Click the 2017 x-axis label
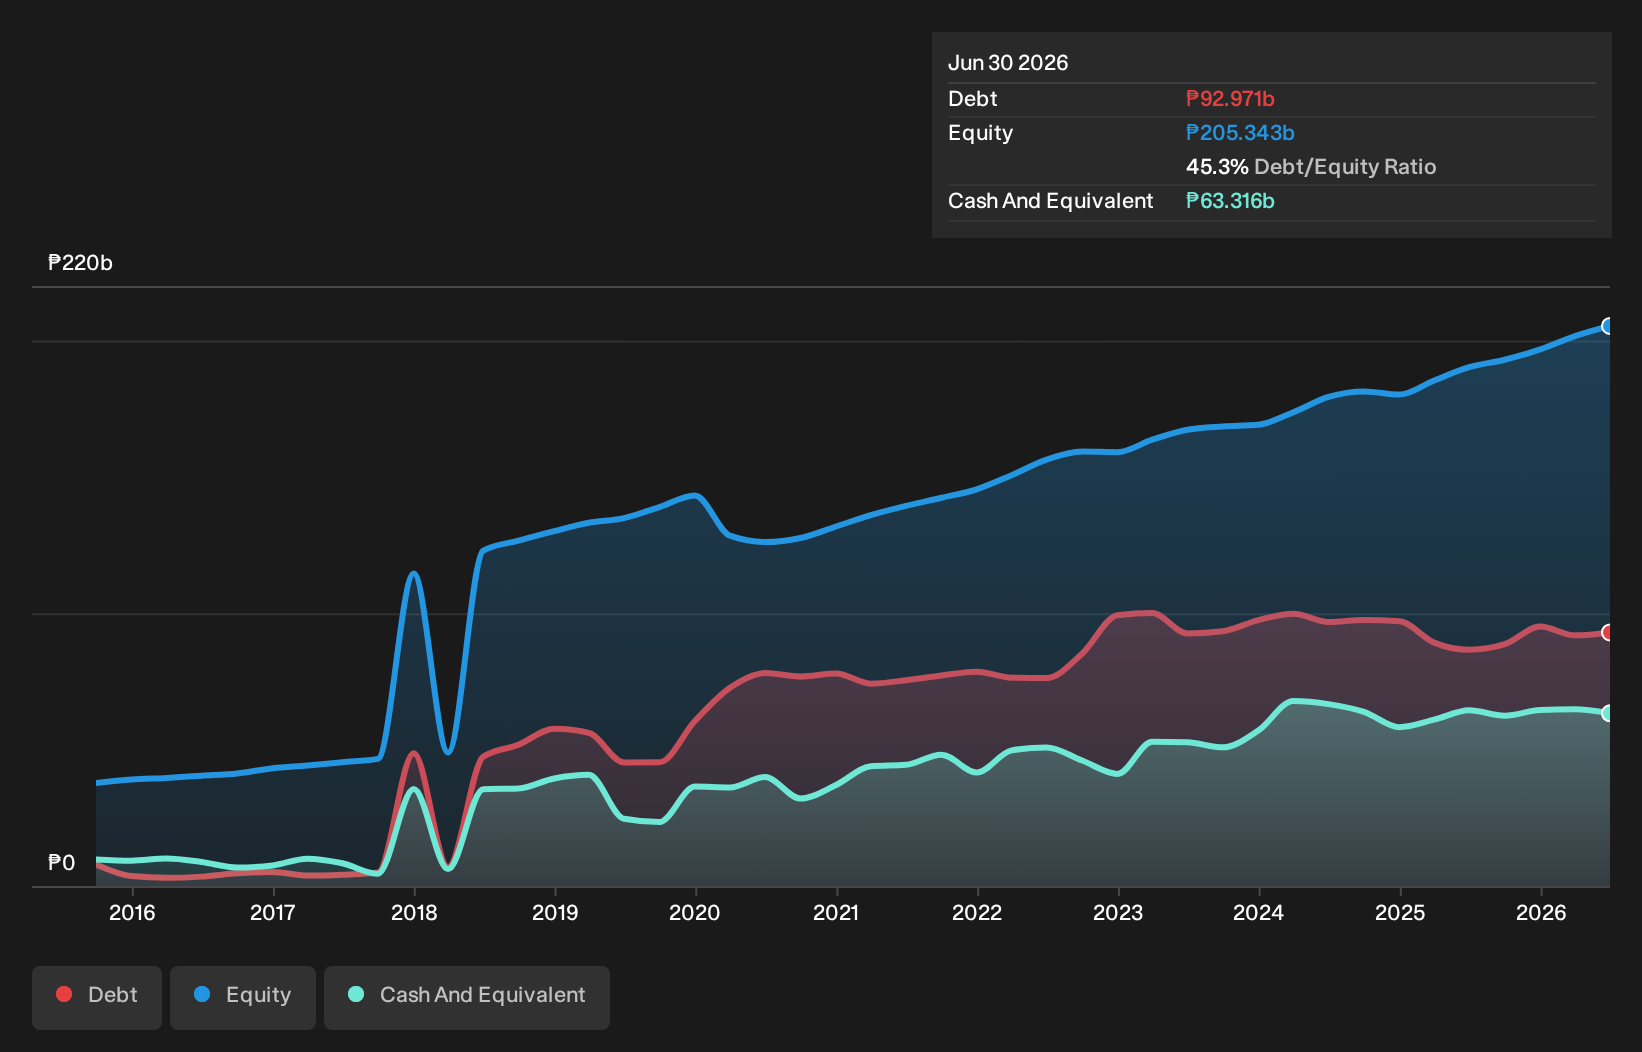Viewport: 1642px width, 1052px height. (273, 912)
